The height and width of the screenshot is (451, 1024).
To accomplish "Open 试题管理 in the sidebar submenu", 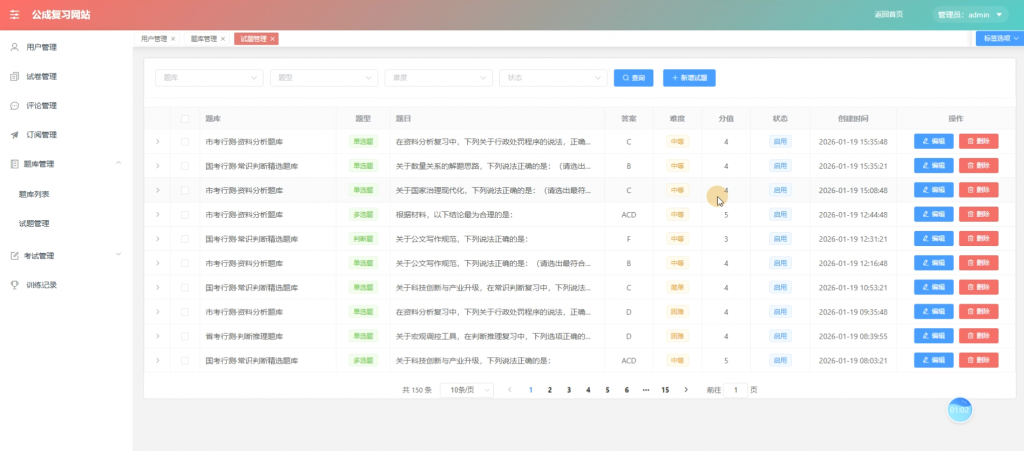I will tap(34, 223).
